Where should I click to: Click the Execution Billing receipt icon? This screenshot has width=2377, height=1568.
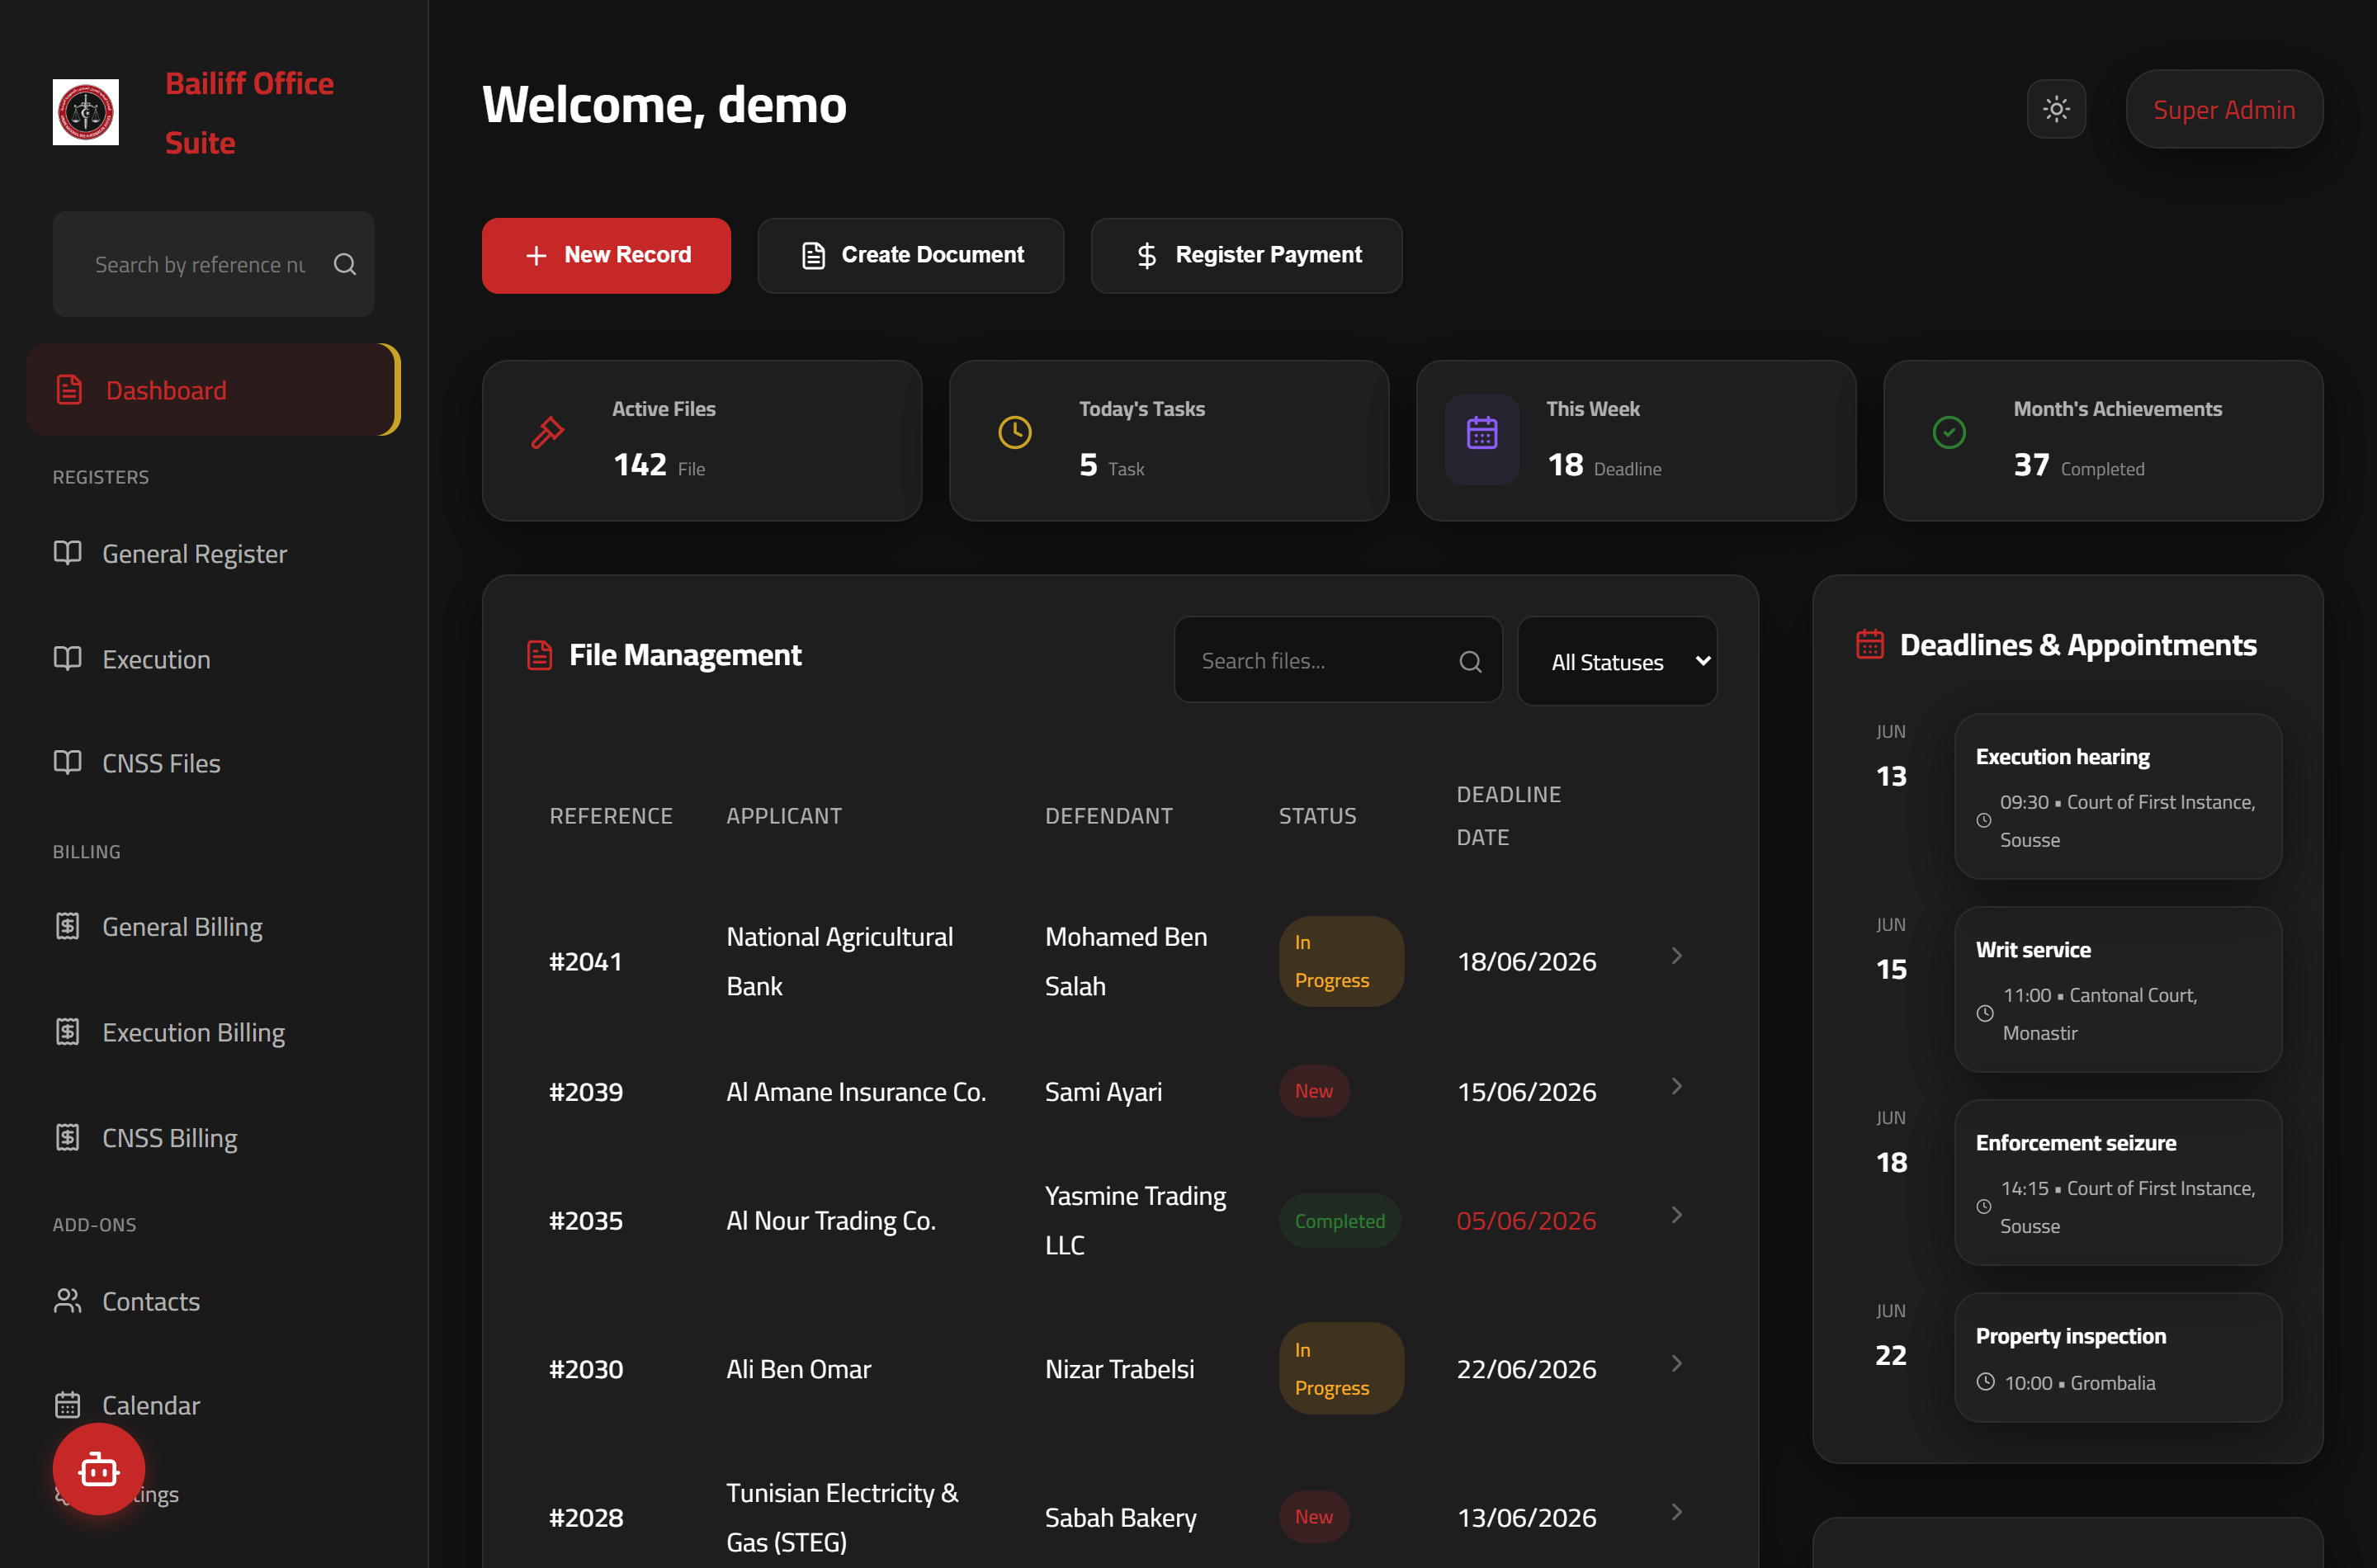point(67,1031)
